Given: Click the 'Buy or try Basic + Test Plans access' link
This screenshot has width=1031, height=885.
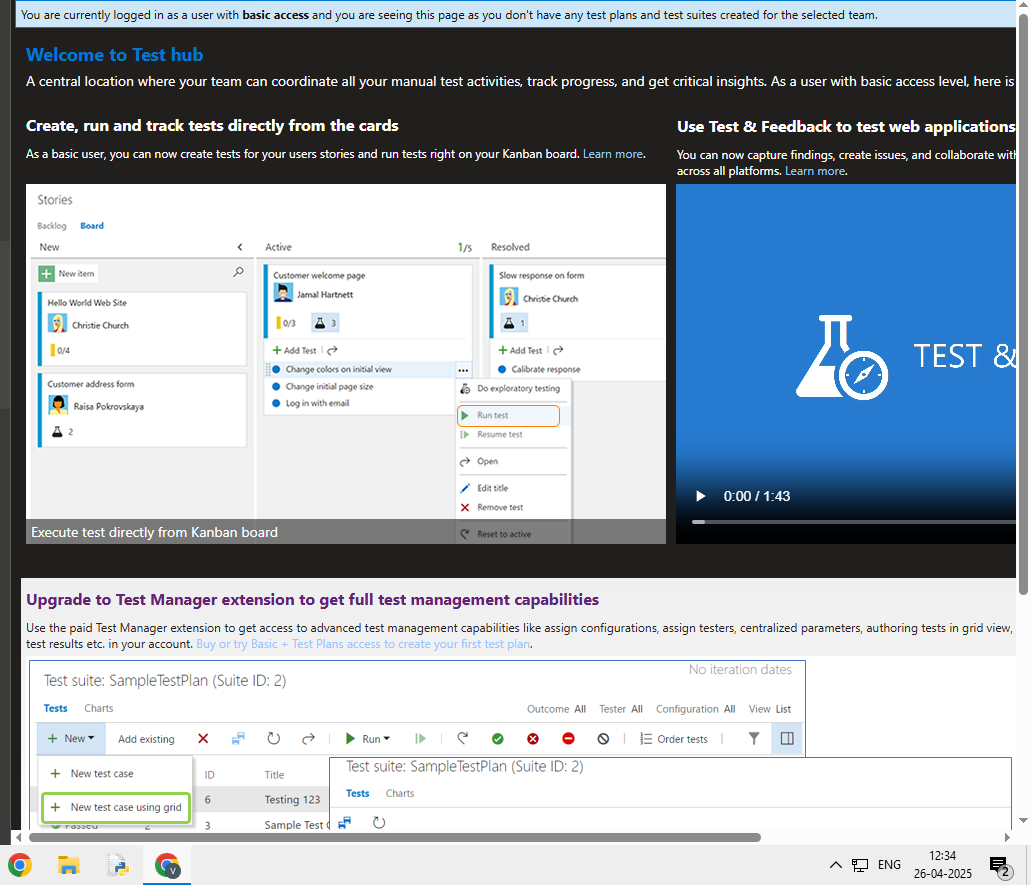Looking at the screenshot, I should click(x=363, y=644).
